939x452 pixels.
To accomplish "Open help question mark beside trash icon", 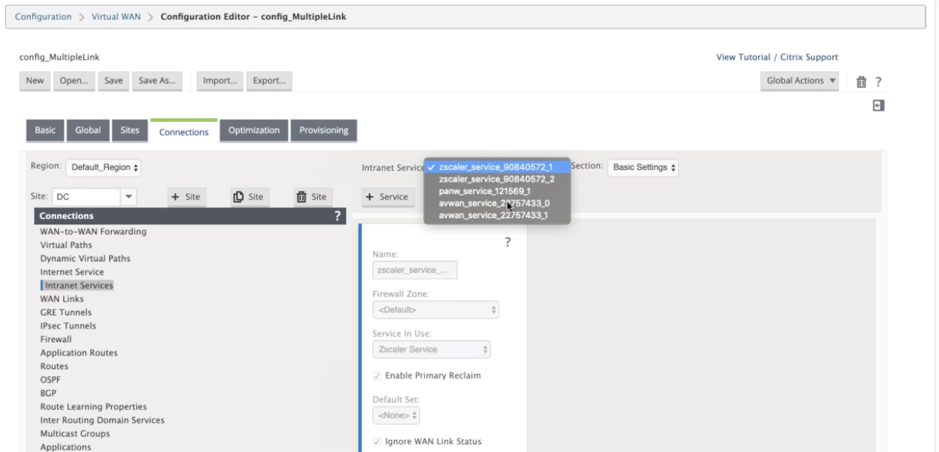I will pyautogui.click(x=879, y=81).
